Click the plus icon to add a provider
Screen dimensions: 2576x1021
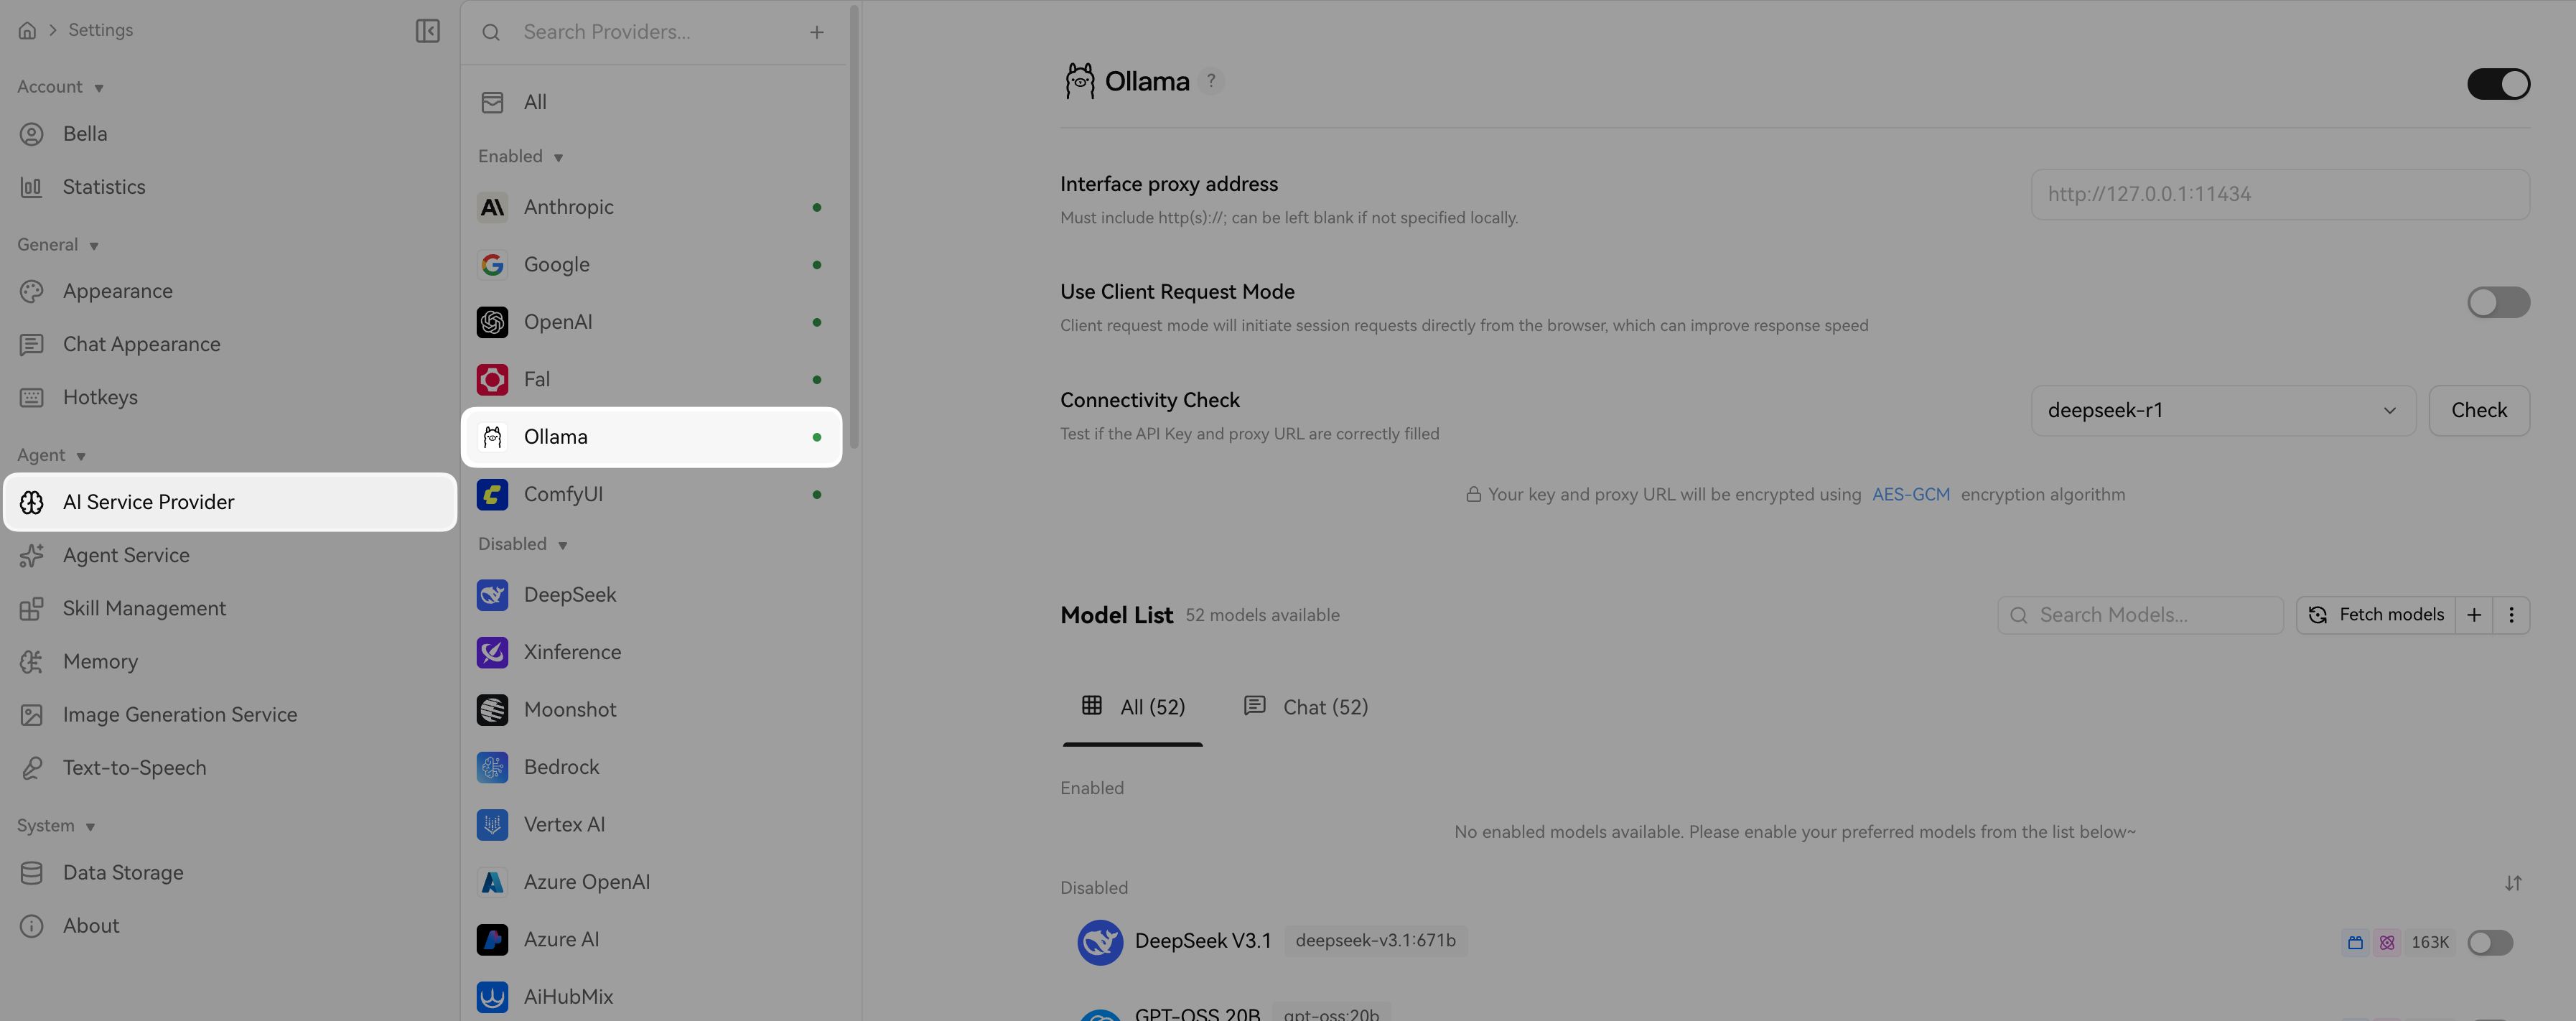click(x=817, y=31)
